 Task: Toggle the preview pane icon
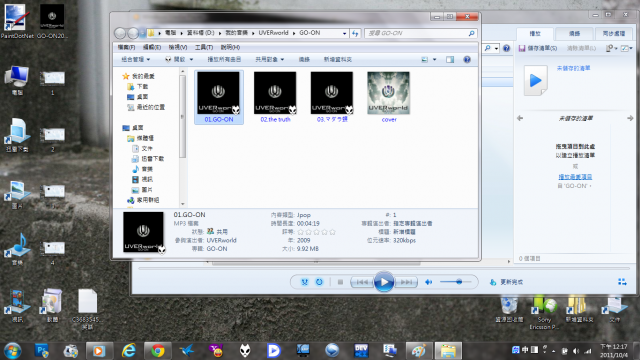(450, 60)
